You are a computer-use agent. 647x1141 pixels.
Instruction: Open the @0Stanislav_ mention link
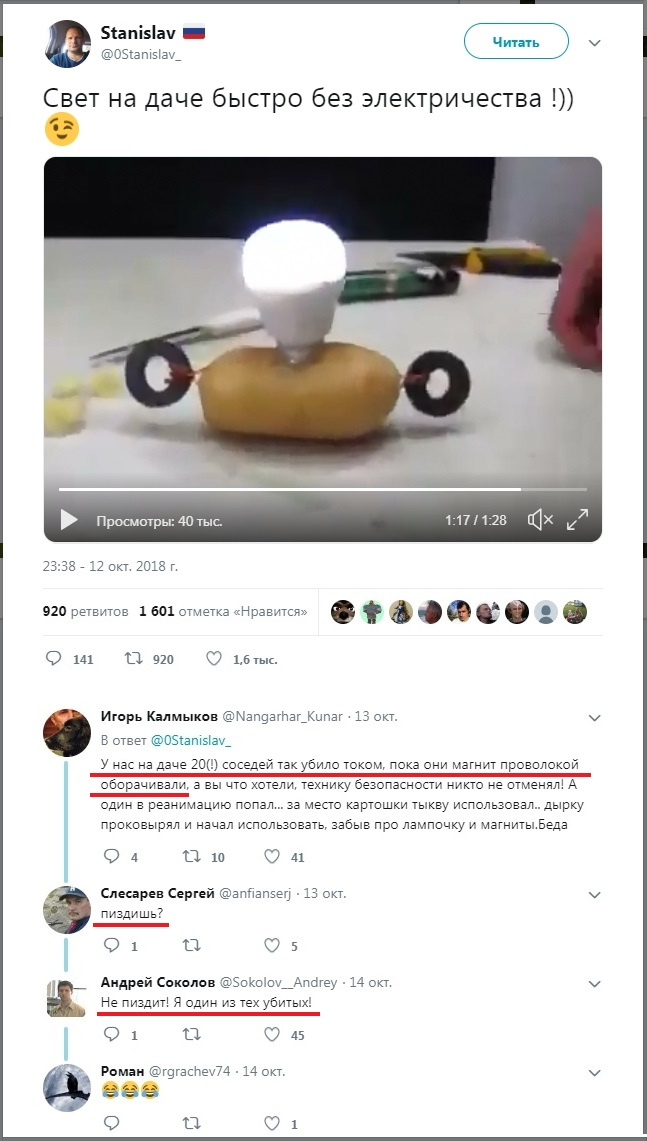click(190, 741)
